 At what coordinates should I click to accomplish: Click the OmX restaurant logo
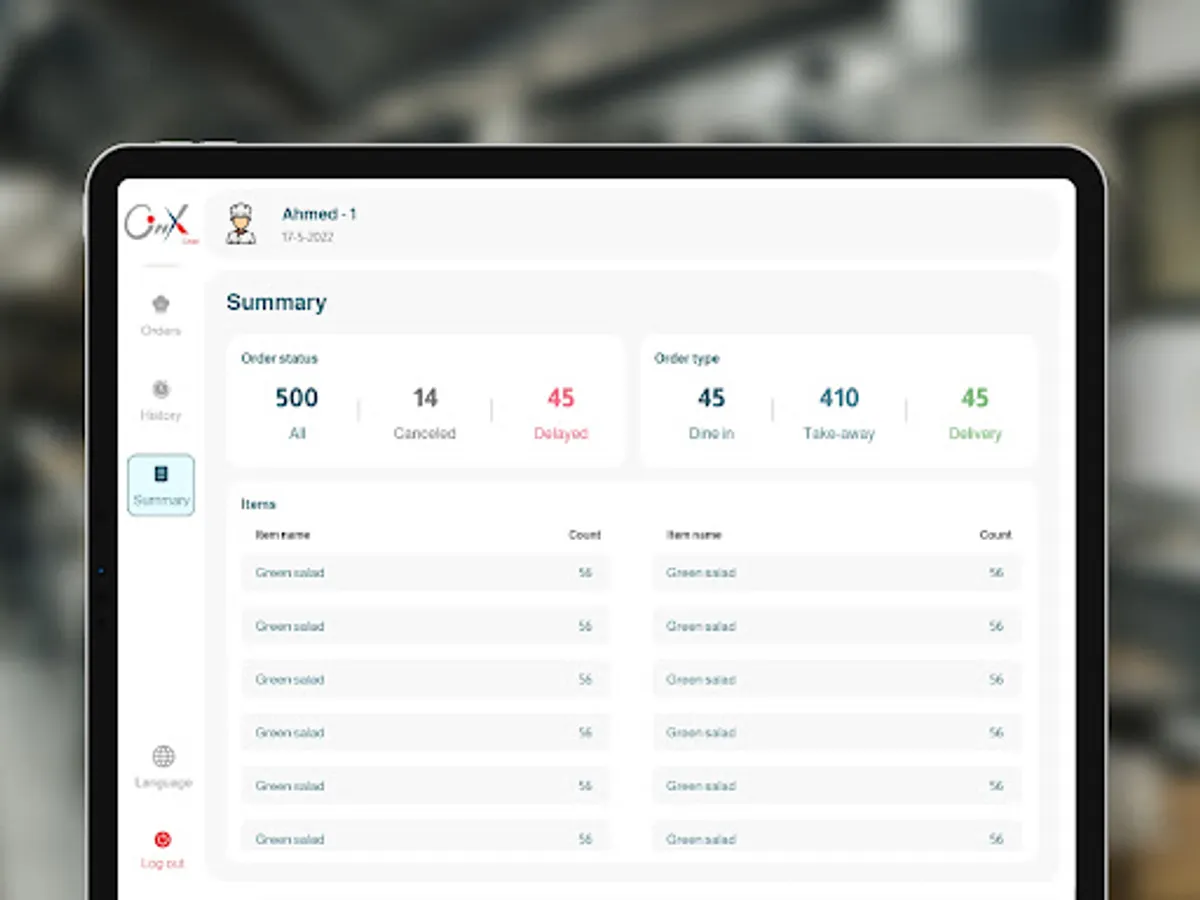[x=160, y=222]
